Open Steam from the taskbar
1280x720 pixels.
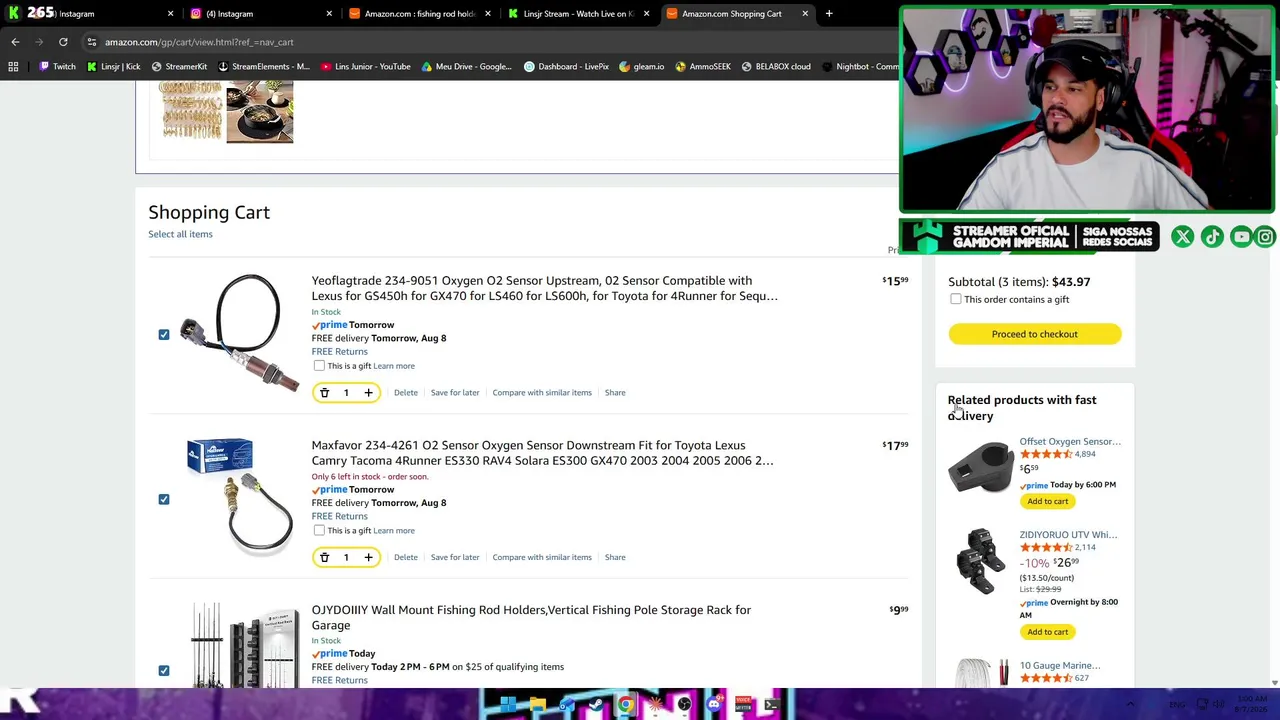[x=596, y=705]
